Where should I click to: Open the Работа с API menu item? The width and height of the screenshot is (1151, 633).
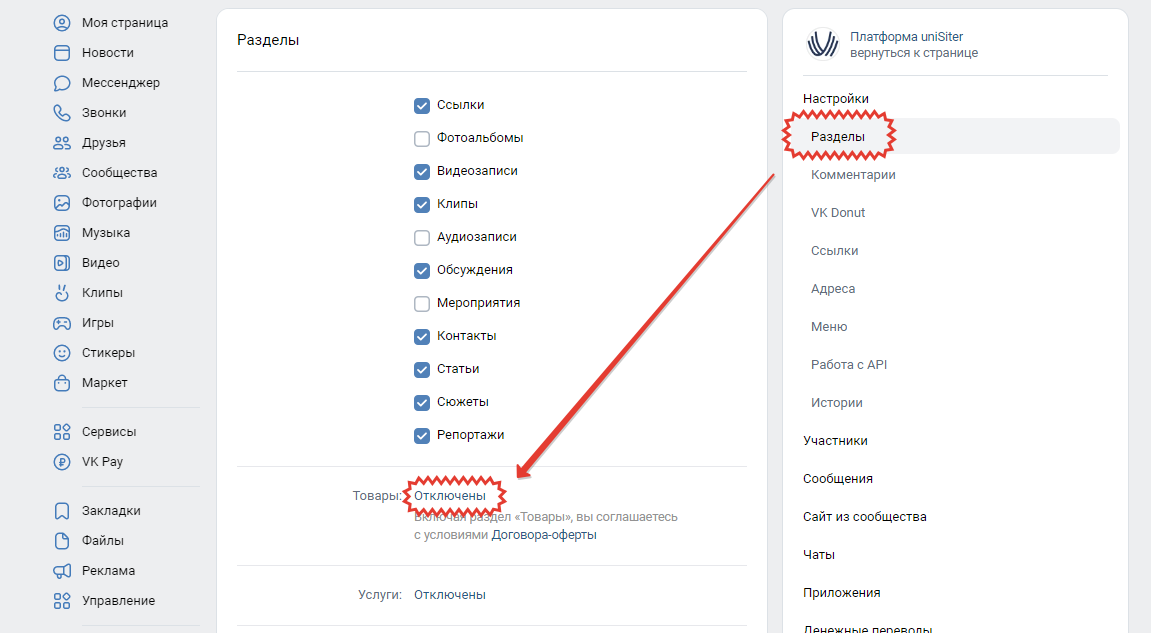click(849, 365)
